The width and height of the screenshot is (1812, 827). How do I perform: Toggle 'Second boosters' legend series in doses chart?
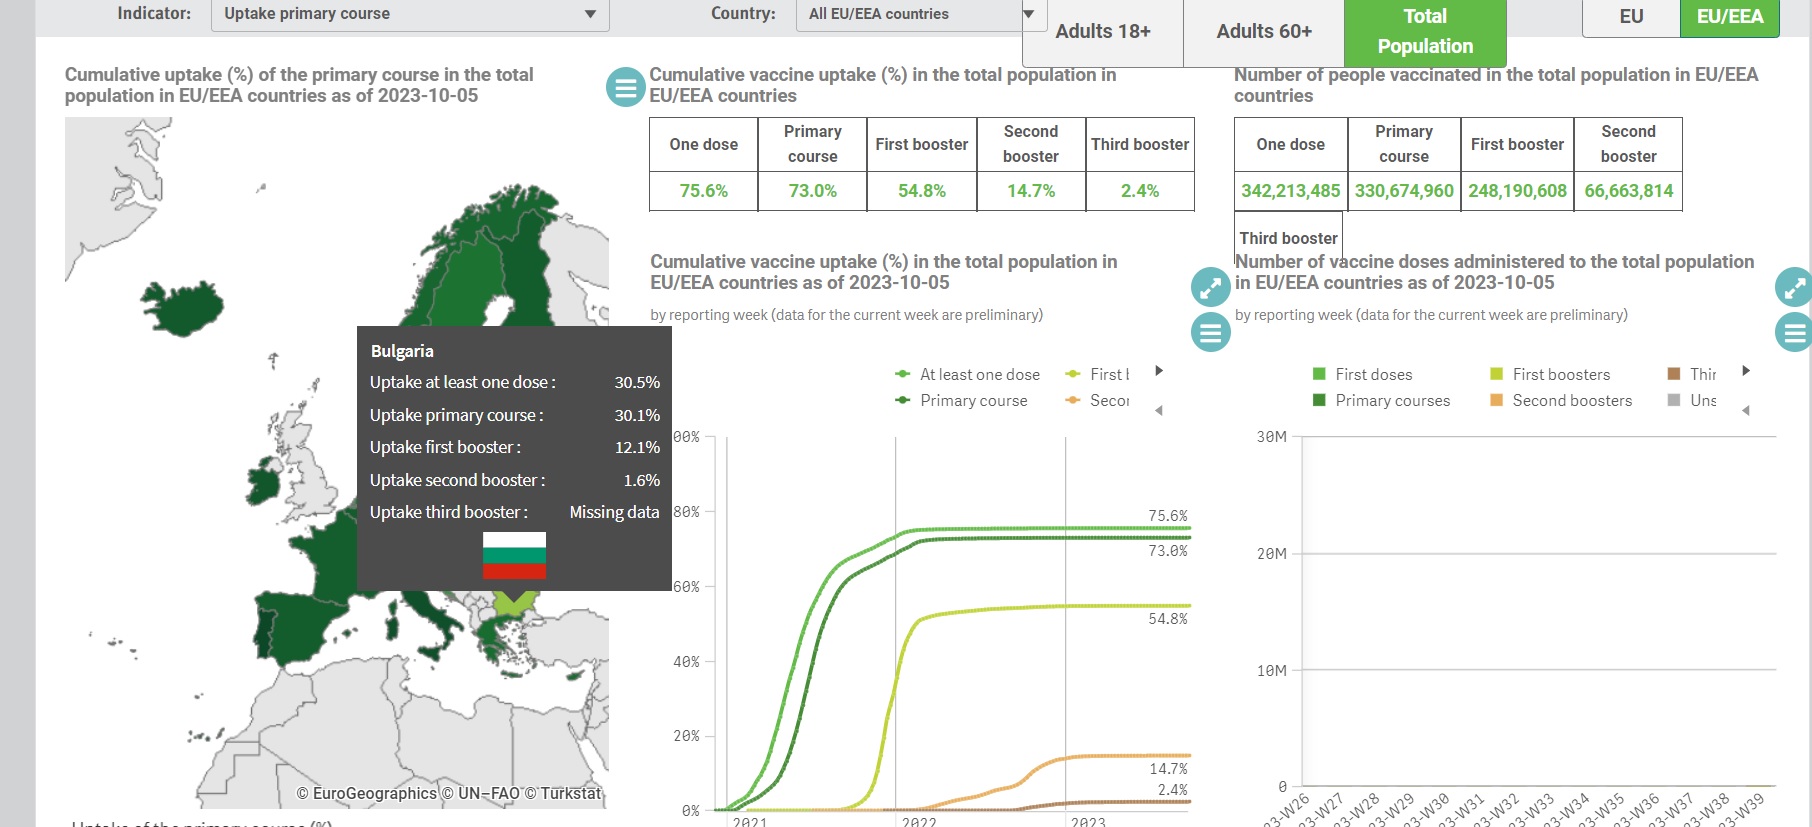(x=1561, y=401)
